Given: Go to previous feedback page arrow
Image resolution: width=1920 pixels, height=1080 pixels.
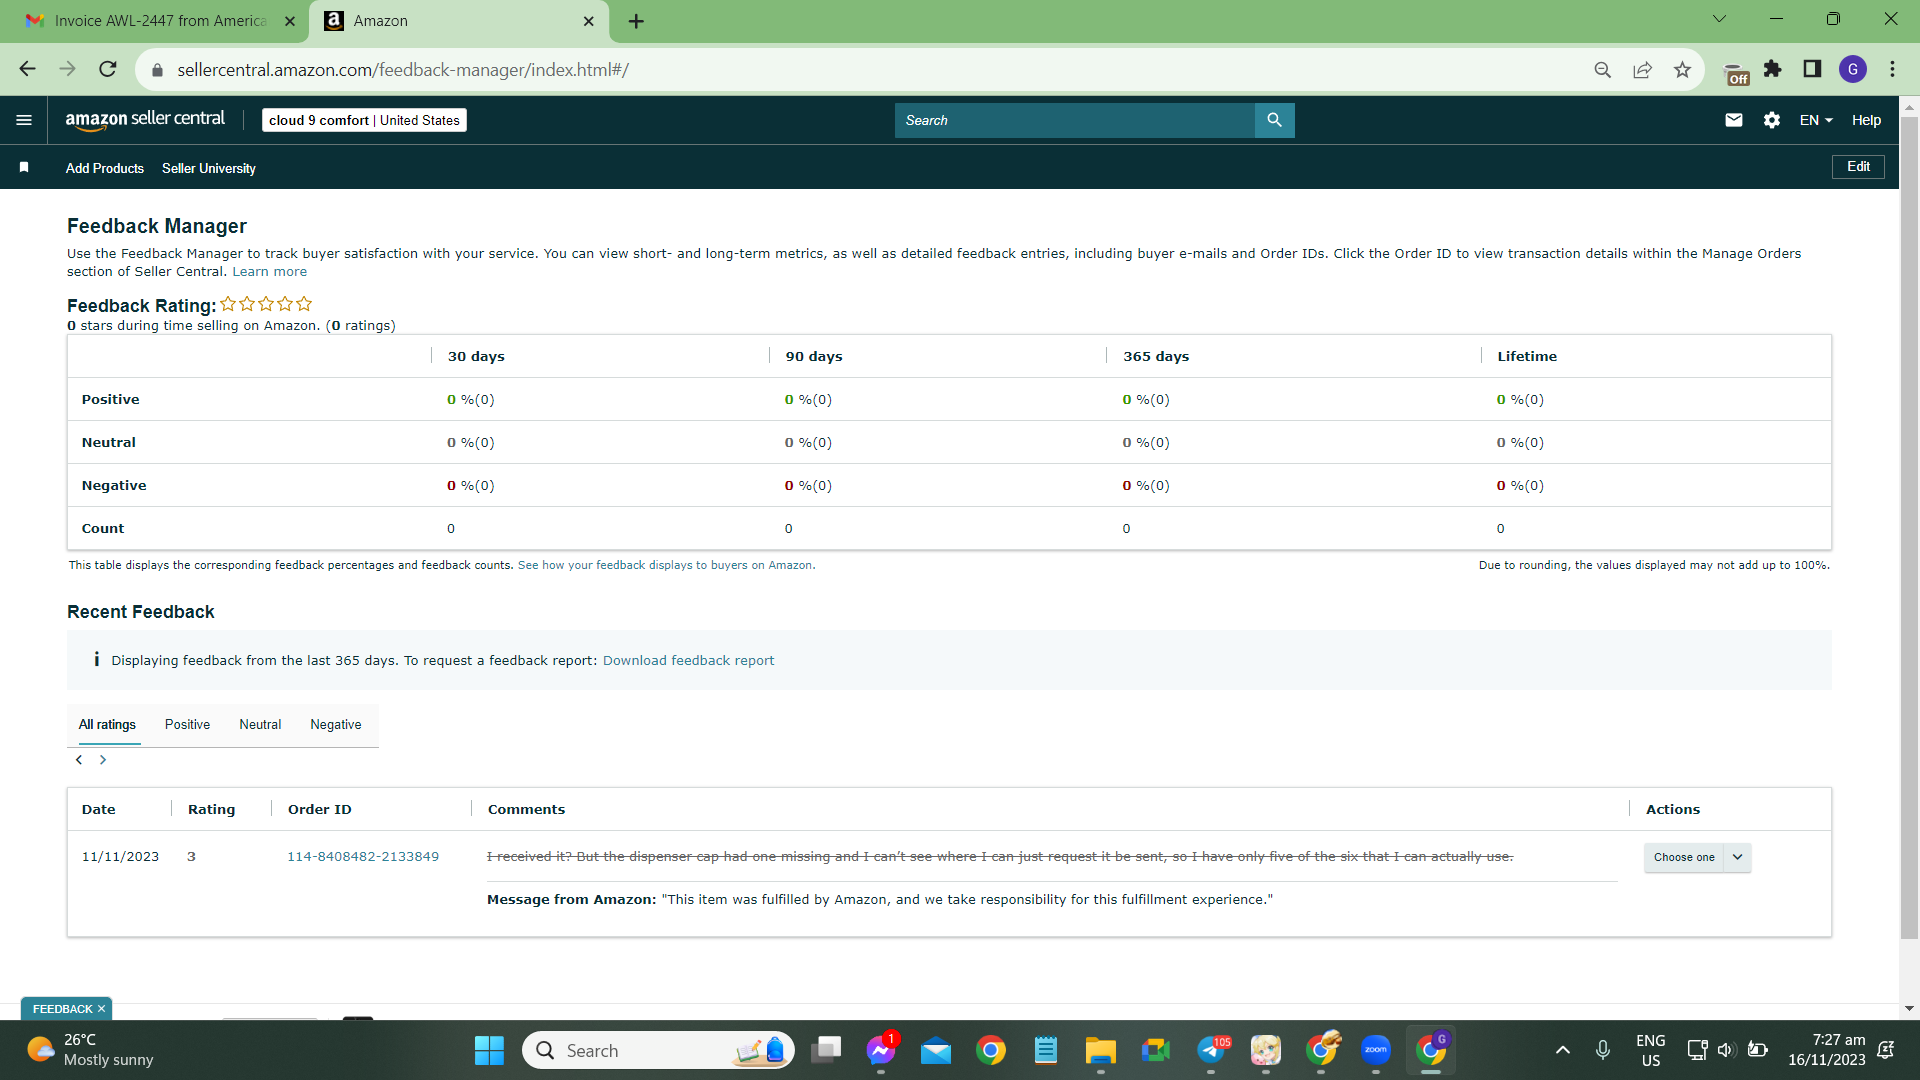Looking at the screenshot, I should tap(79, 760).
